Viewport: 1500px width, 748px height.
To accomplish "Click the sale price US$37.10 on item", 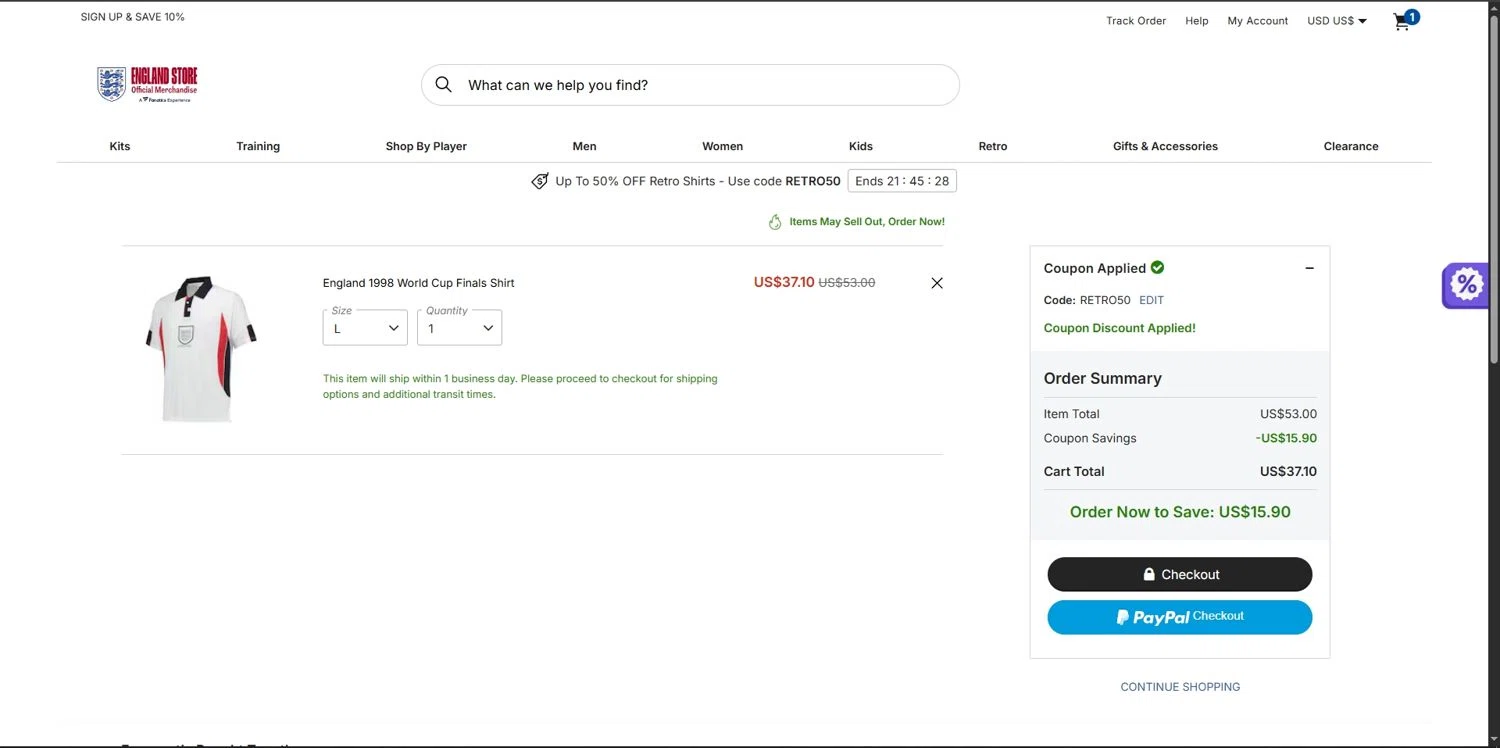I will click(x=784, y=282).
